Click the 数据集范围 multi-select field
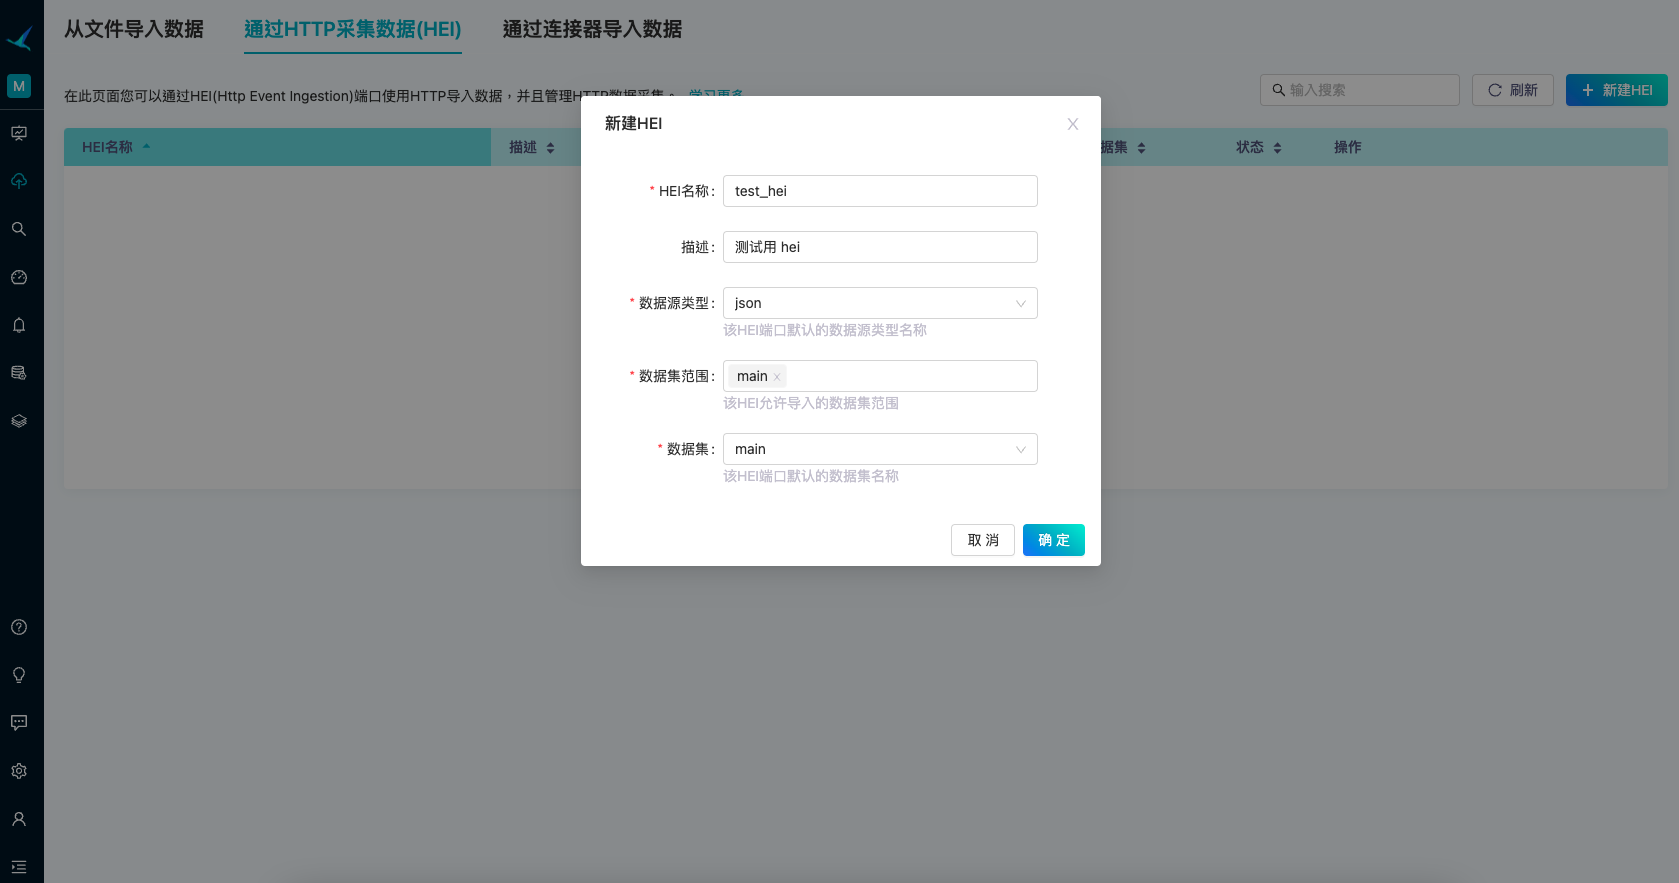This screenshot has height=883, width=1679. pos(880,376)
